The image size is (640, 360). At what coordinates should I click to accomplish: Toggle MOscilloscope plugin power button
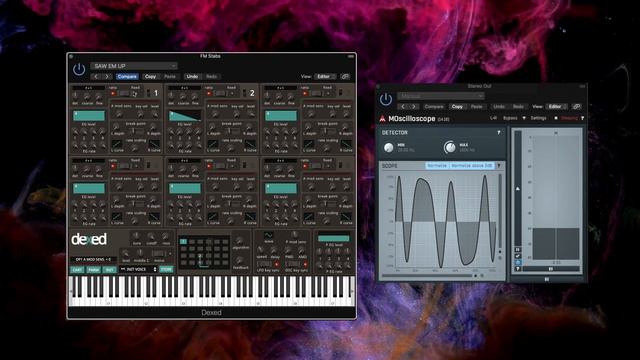(x=386, y=99)
